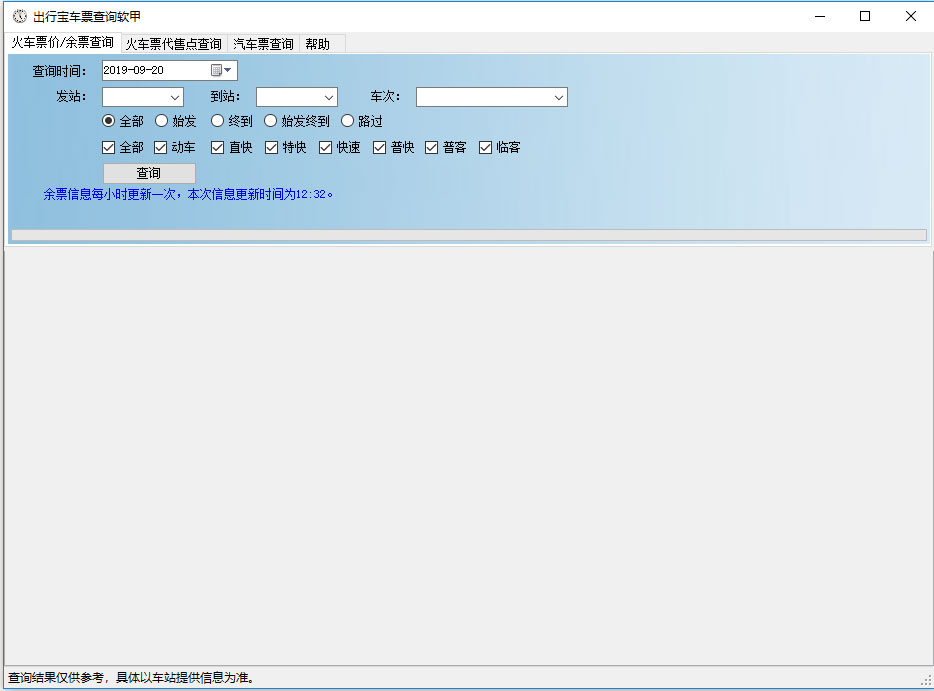The height and width of the screenshot is (691, 934).
Task: Open the calendar picker for 查询时间
Action: 221,70
